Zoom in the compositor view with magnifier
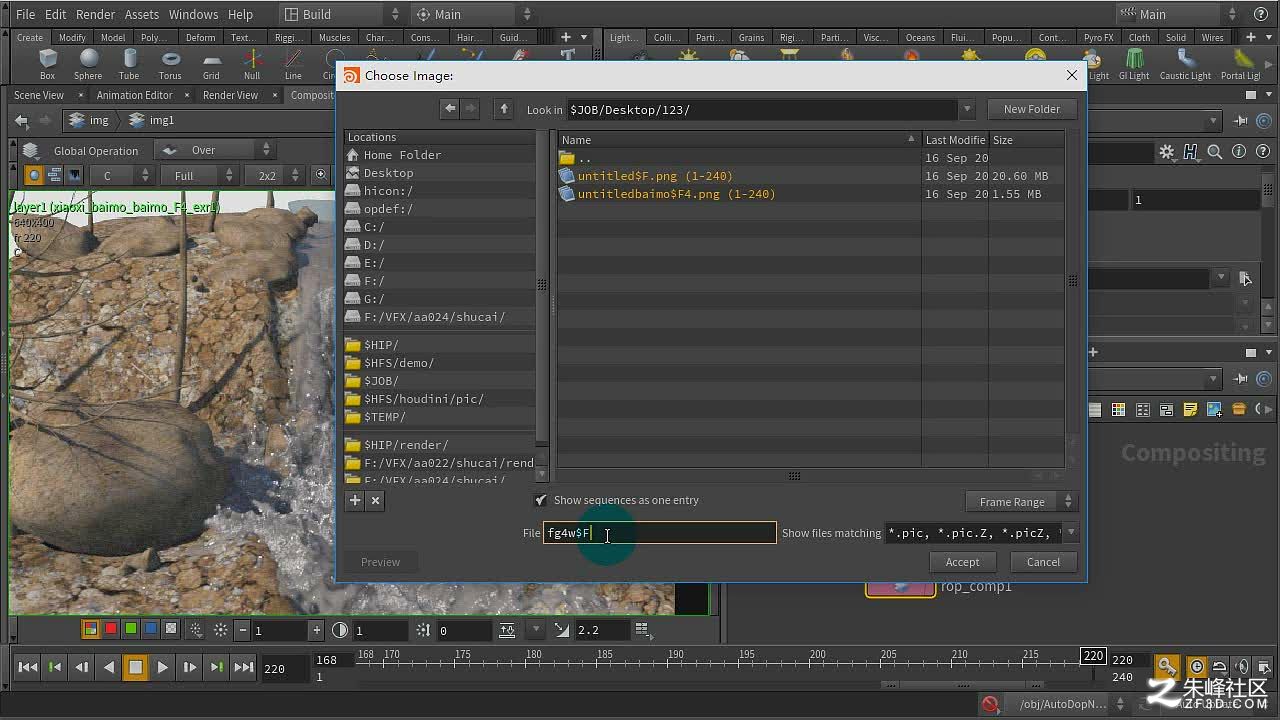The height and width of the screenshot is (720, 1280). [x=321, y=175]
